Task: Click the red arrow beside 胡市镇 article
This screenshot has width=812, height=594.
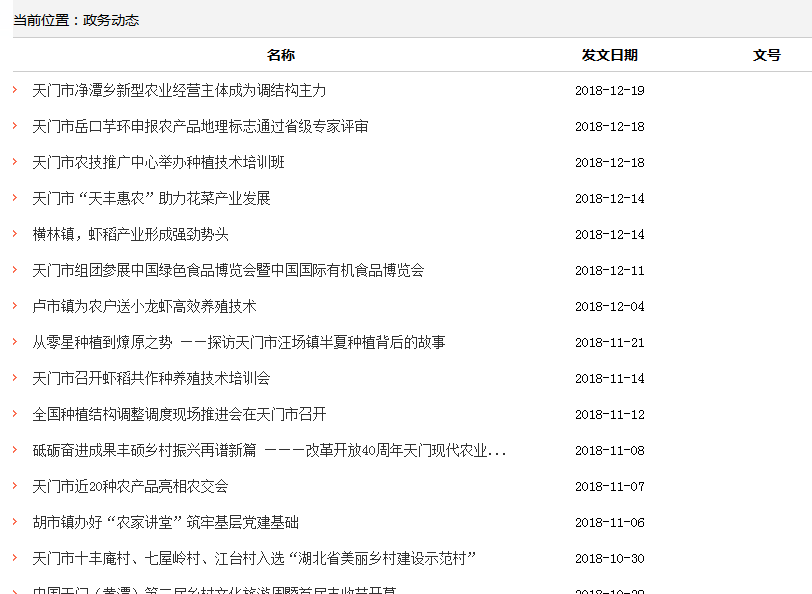Action: click(x=15, y=522)
